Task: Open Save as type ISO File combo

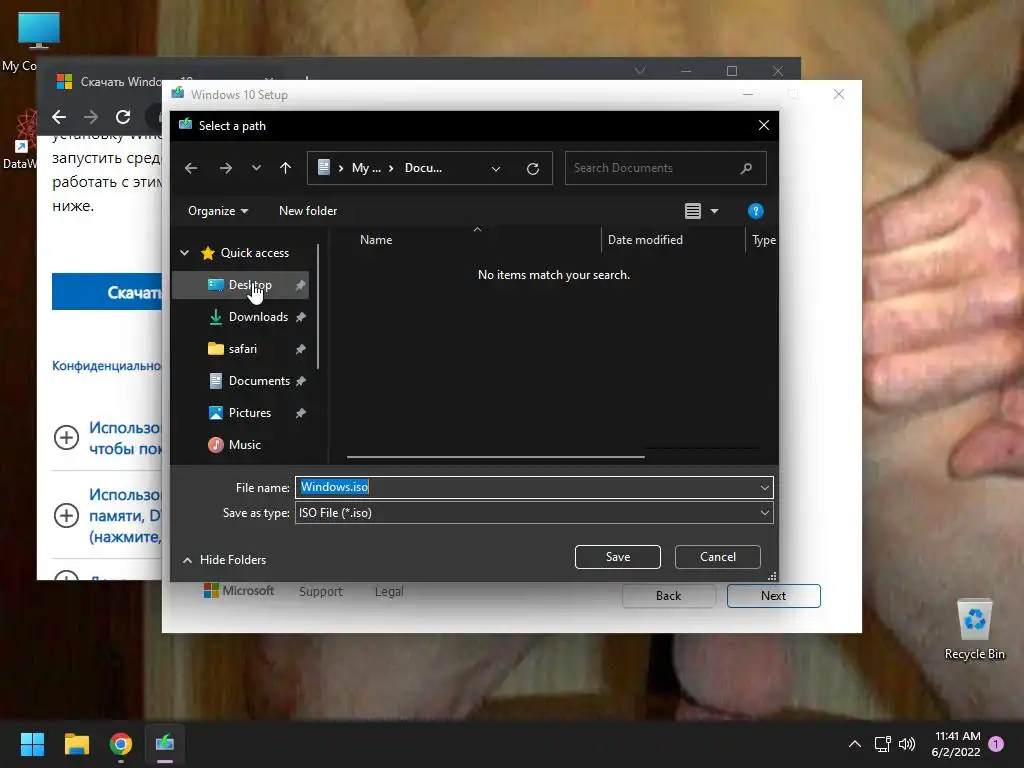Action: click(x=534, y=513)
